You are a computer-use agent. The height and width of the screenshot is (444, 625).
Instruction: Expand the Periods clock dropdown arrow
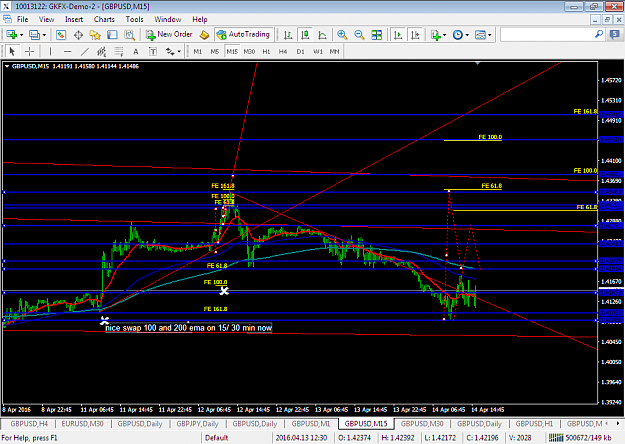[467, 35]
